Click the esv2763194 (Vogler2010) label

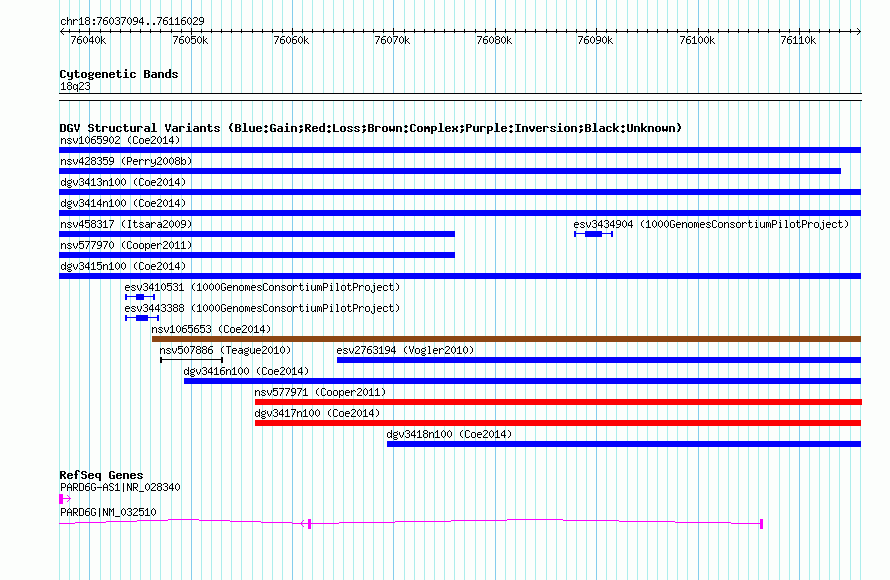point(405,350)
